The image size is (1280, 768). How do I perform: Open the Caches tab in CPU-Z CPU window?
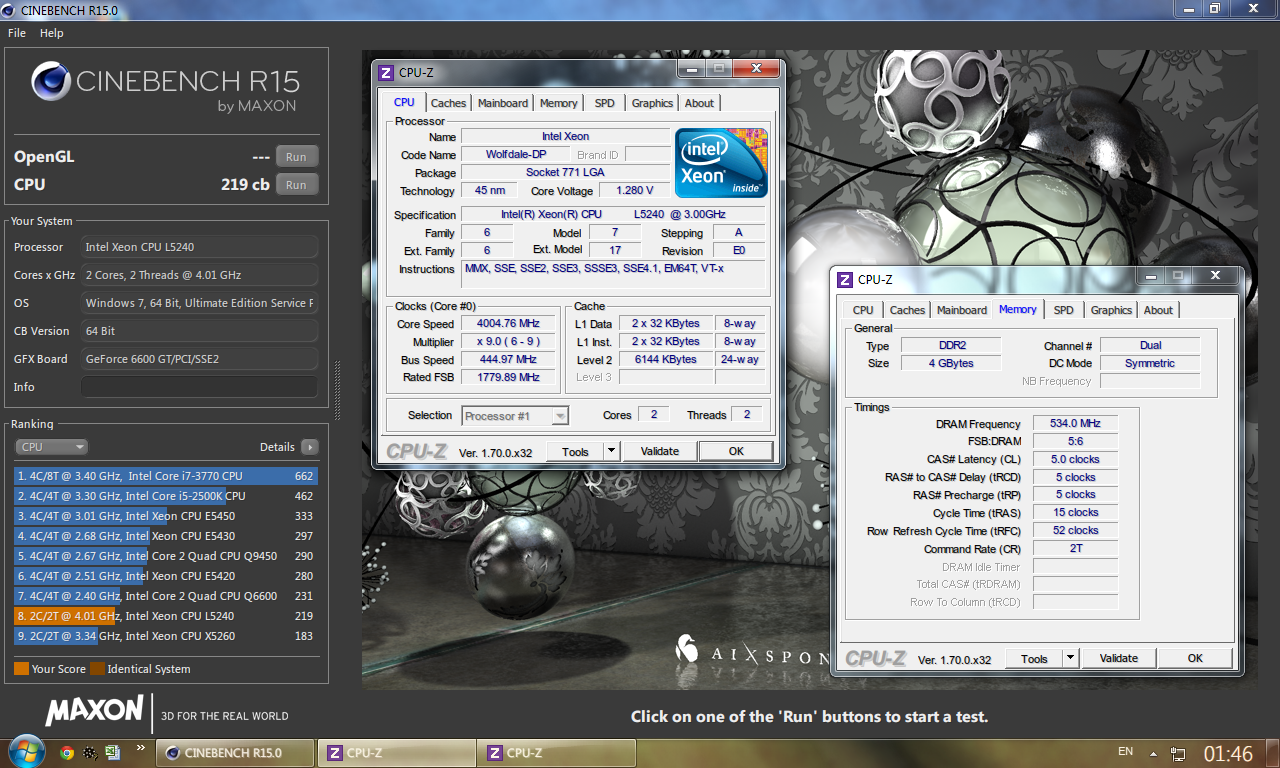tap(448, 103)
